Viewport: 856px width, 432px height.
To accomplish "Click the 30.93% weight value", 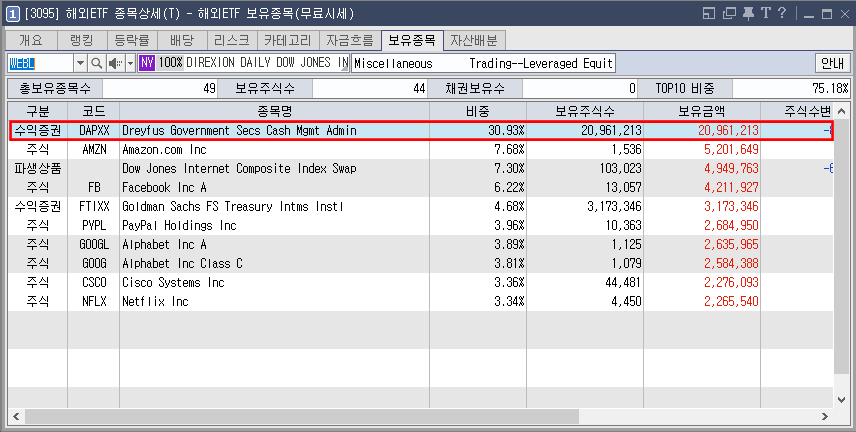I will click(506, 131).
